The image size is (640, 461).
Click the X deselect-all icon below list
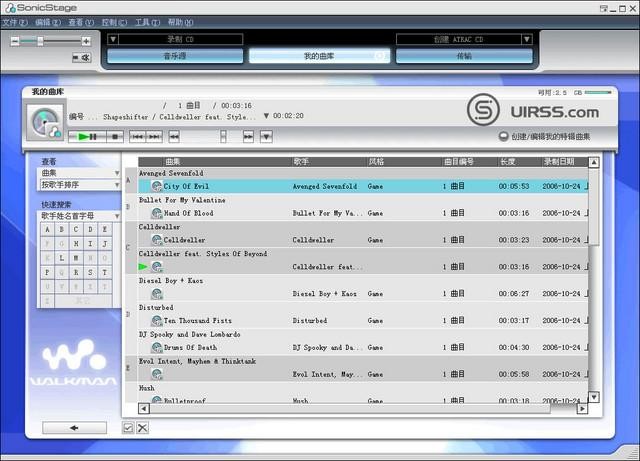[x=142, y=428]
